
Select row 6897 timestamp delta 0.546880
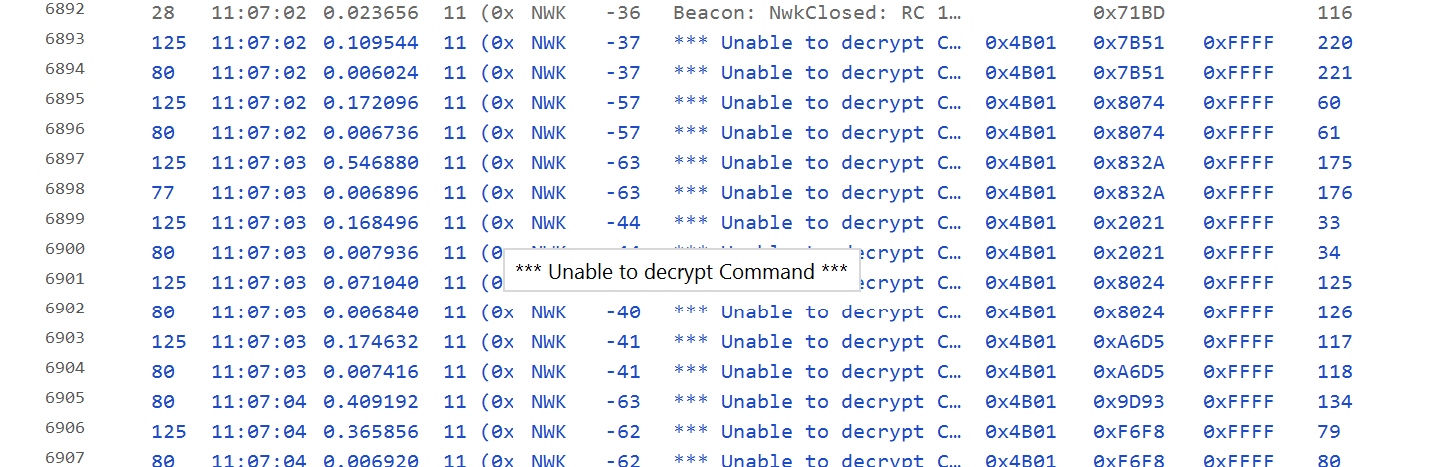click(370, 163)
